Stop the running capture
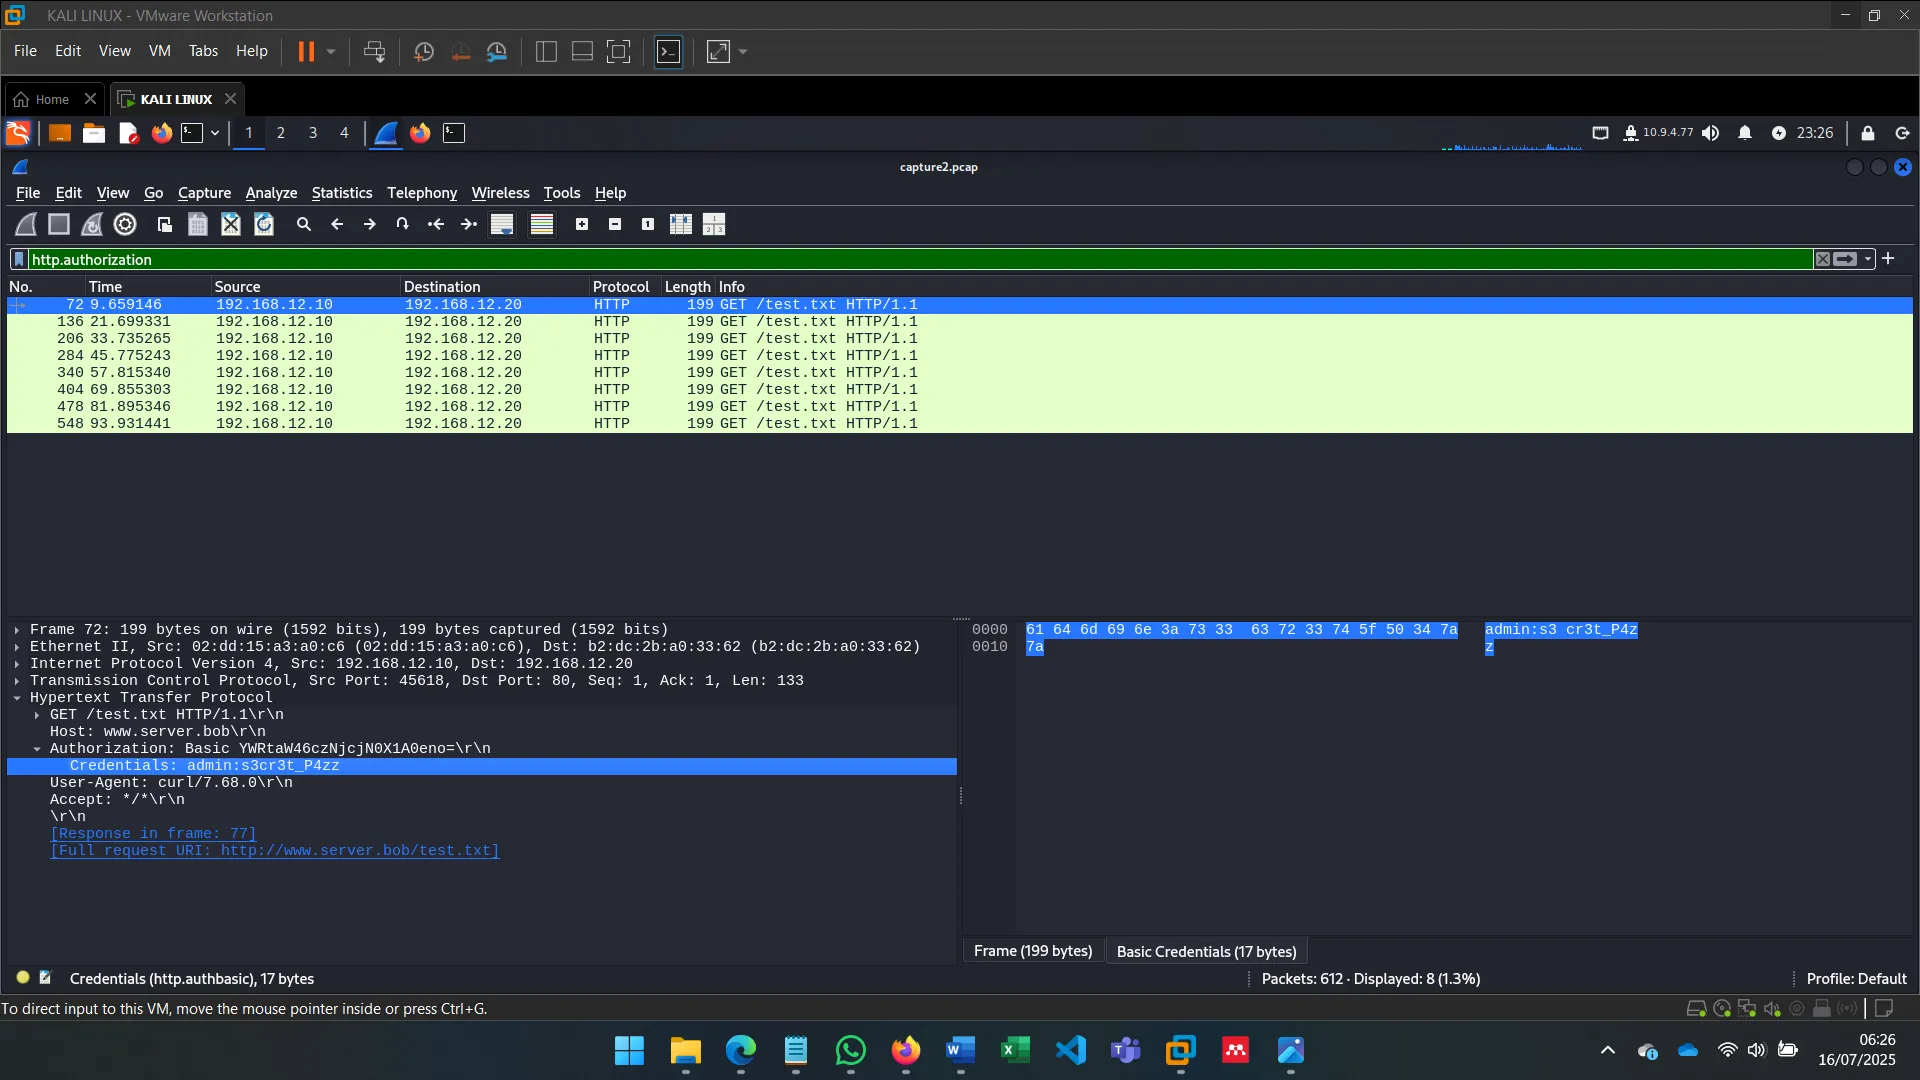The height and width of the screenshot is (1080, 1920). (x=58, y=224)
